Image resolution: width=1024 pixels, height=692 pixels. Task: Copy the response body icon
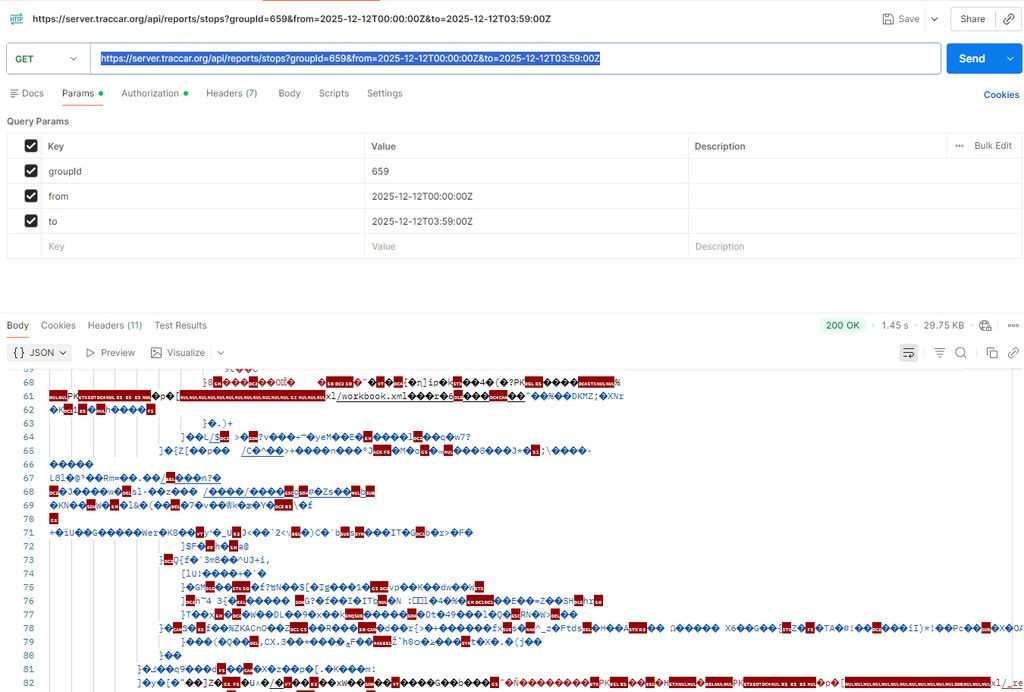click(x=992, y=353)
